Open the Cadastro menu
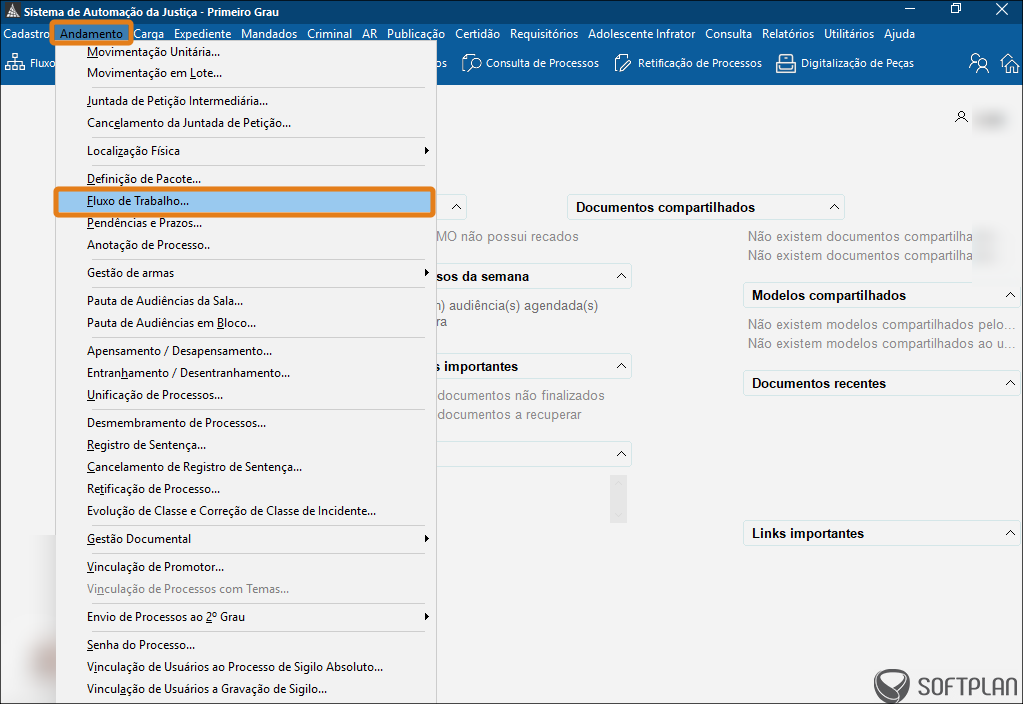Viewport: 1023px width, 704px height. click(x=26, y=34)
